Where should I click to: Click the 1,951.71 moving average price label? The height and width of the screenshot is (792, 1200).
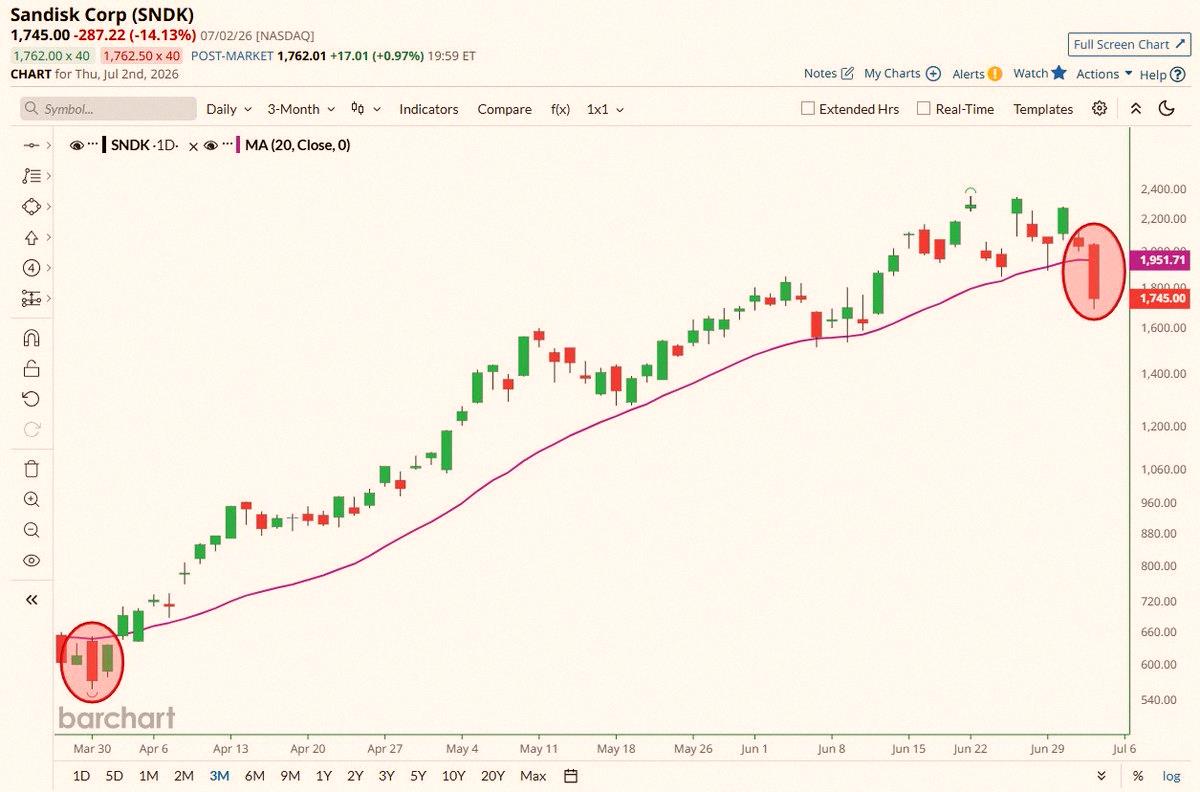coord(1158,260)
